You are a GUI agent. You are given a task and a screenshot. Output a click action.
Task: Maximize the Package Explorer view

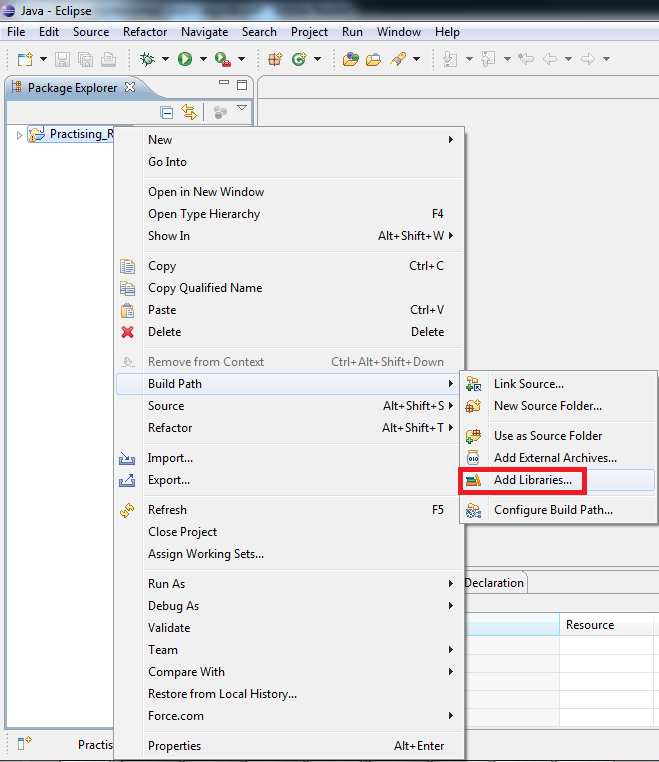(242, 85)
